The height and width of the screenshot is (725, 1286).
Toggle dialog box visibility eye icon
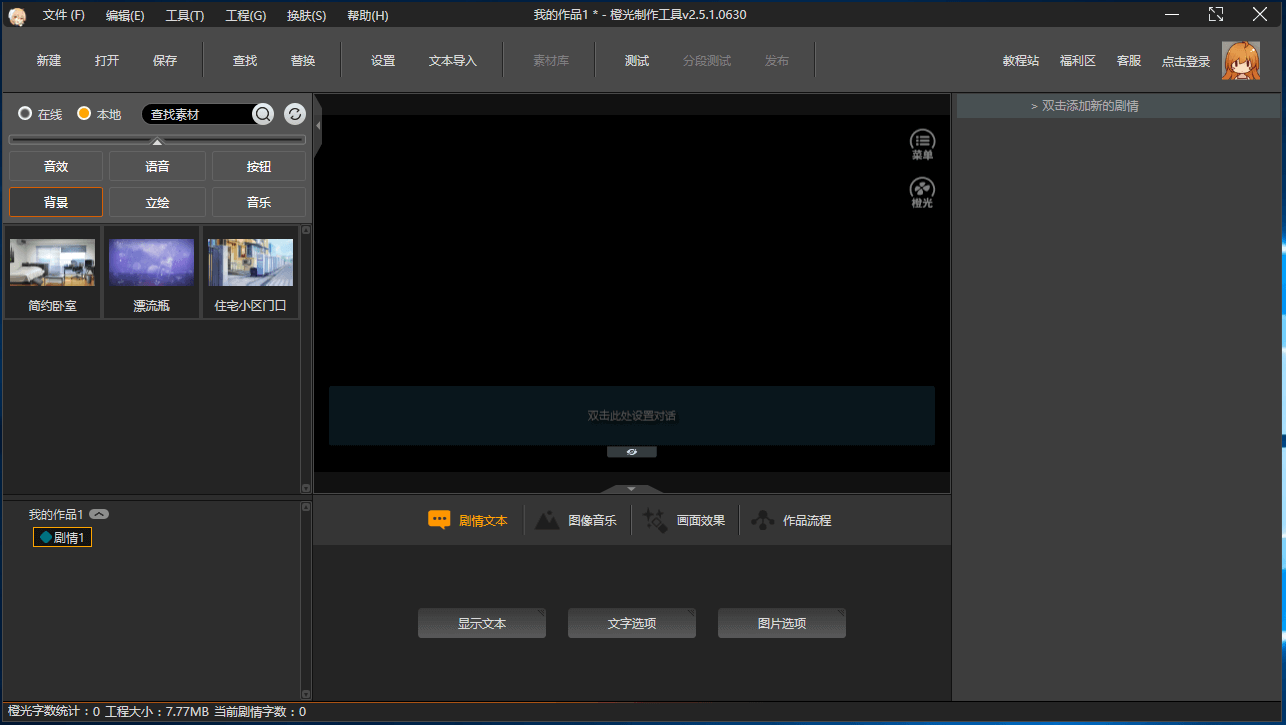pyautogui.click(x=632, y=452)
